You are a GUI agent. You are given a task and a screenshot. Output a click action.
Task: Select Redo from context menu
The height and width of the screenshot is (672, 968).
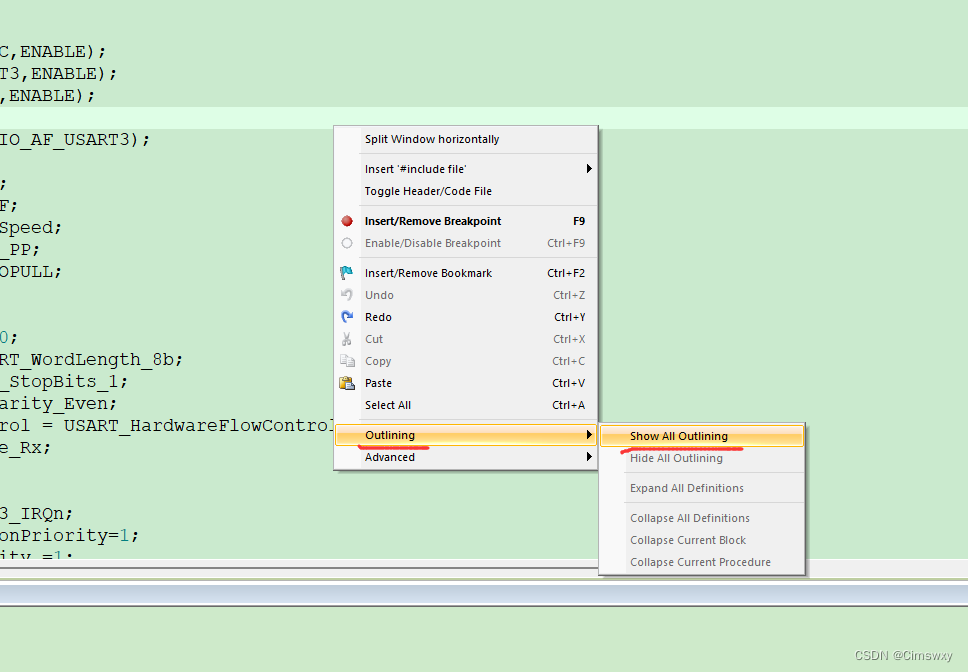pyautogui.click(x=466, y=317)
